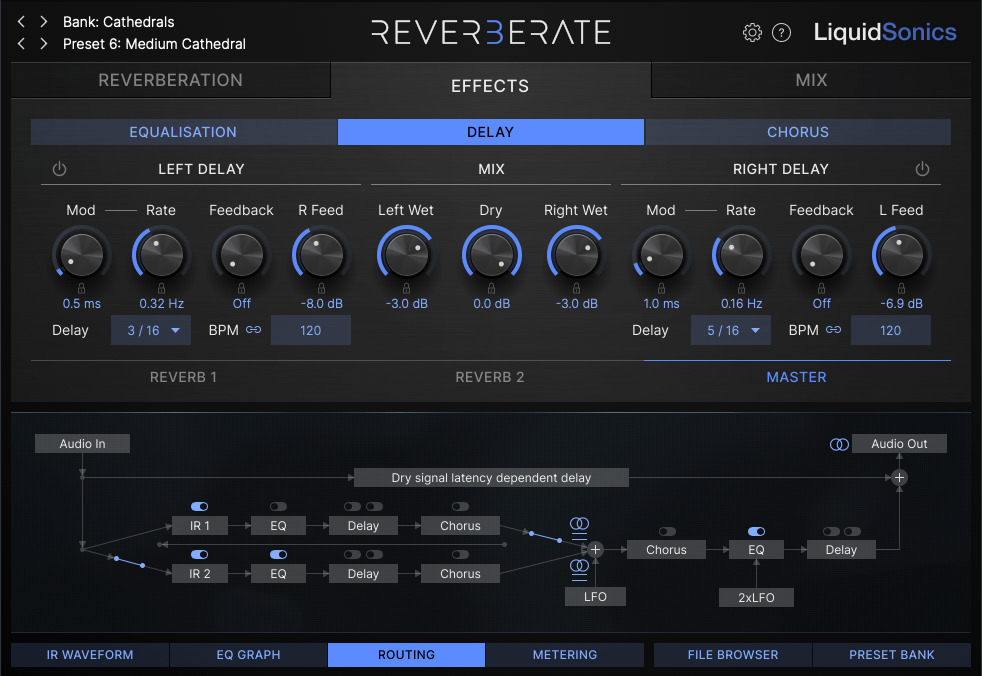Click the lock under the R Feed knob
This screenshot has width=982, height=676.
coord(321,288)
